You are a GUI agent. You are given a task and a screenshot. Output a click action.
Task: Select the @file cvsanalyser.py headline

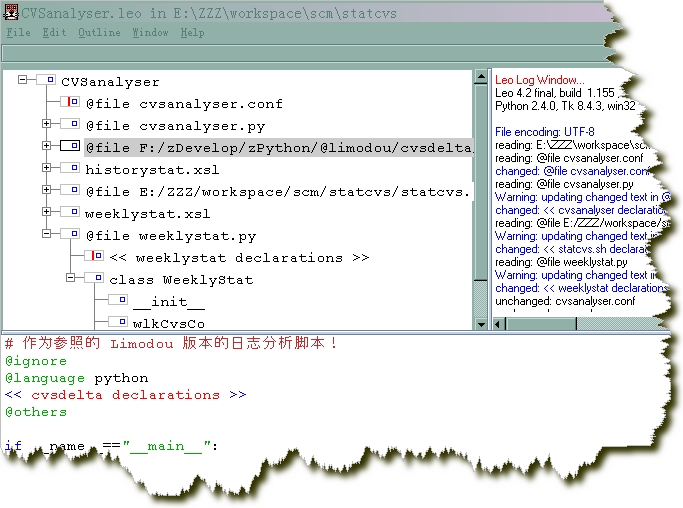pyautogui.click(x=176, y=126)
